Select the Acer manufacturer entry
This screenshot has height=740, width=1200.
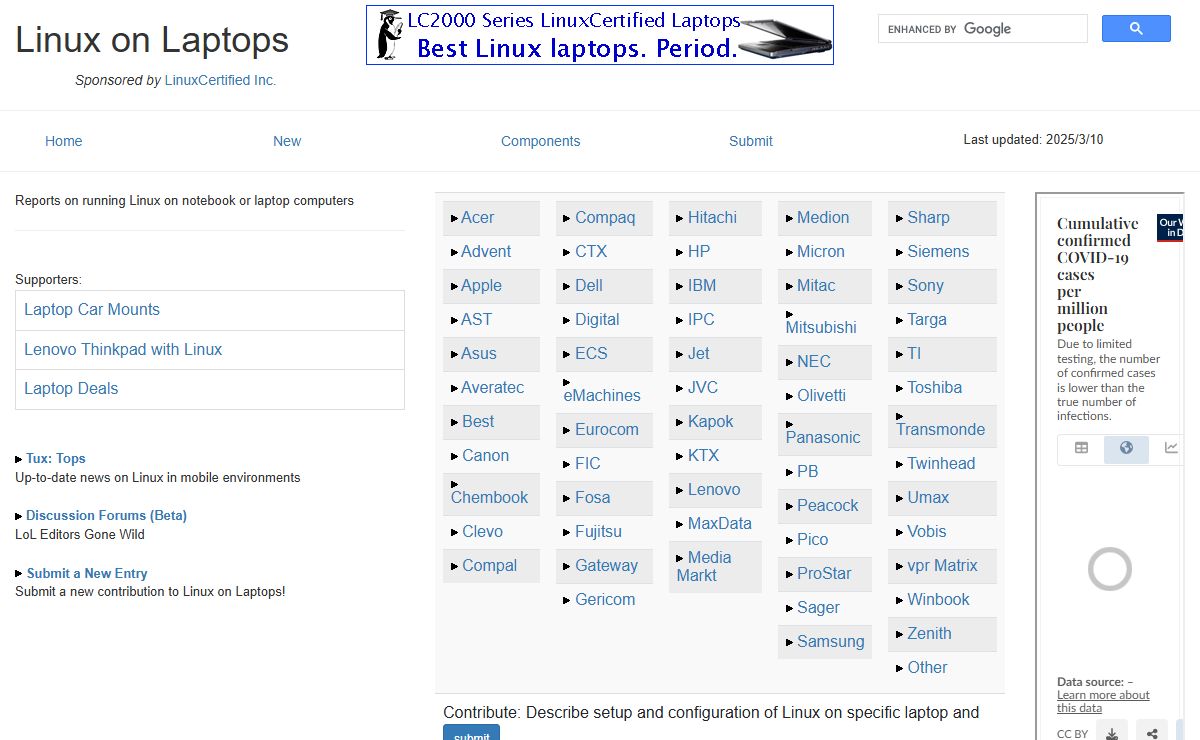click(478, 218)
